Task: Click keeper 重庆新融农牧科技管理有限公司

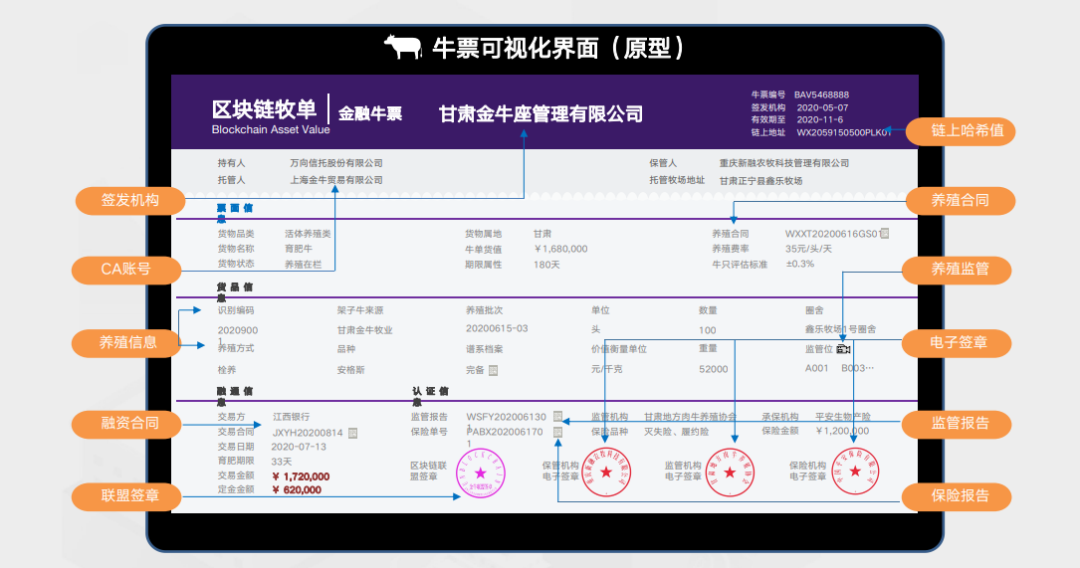Action: coord(784,163)
